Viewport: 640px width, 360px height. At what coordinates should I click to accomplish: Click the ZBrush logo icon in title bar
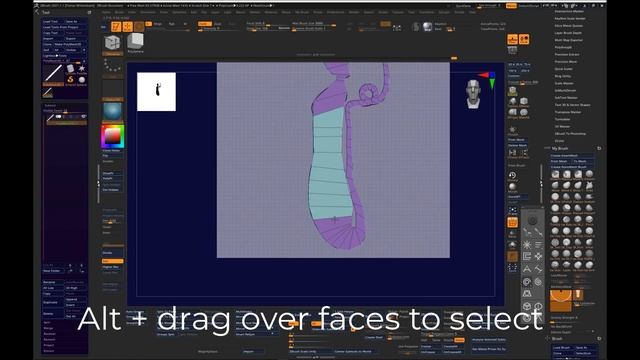coord(36,6)
